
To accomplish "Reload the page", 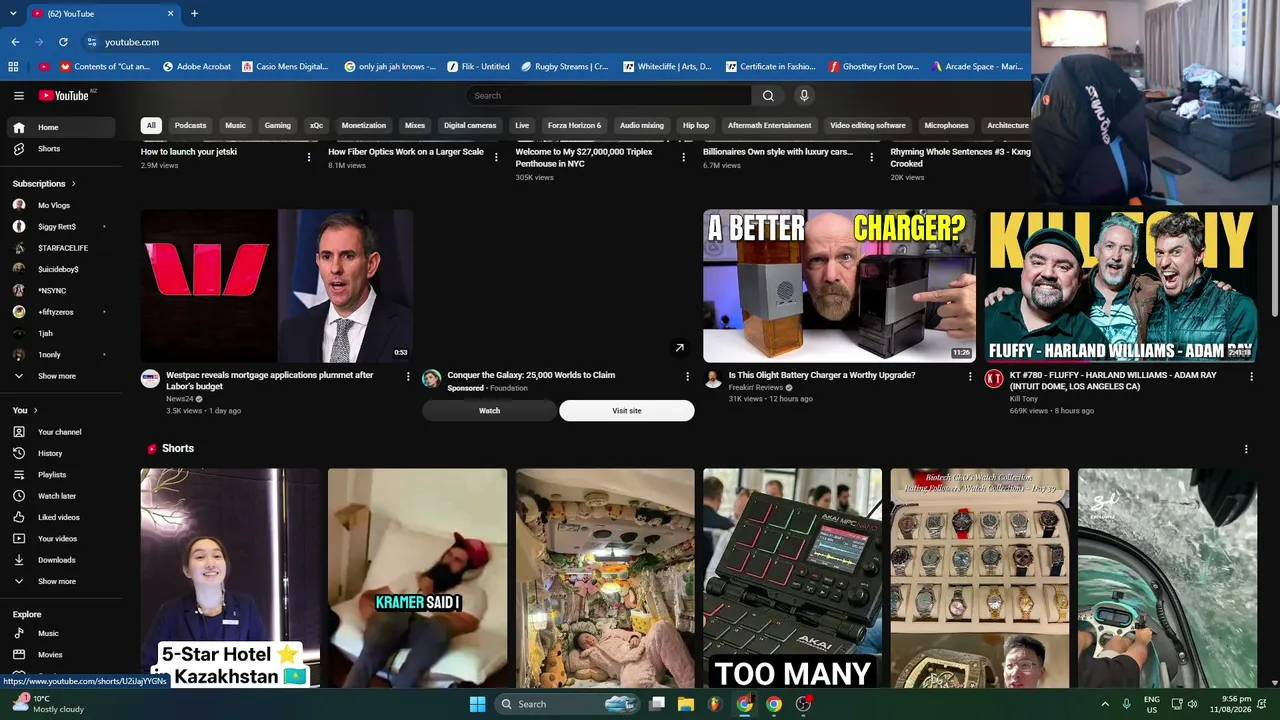I will point(63,42).
